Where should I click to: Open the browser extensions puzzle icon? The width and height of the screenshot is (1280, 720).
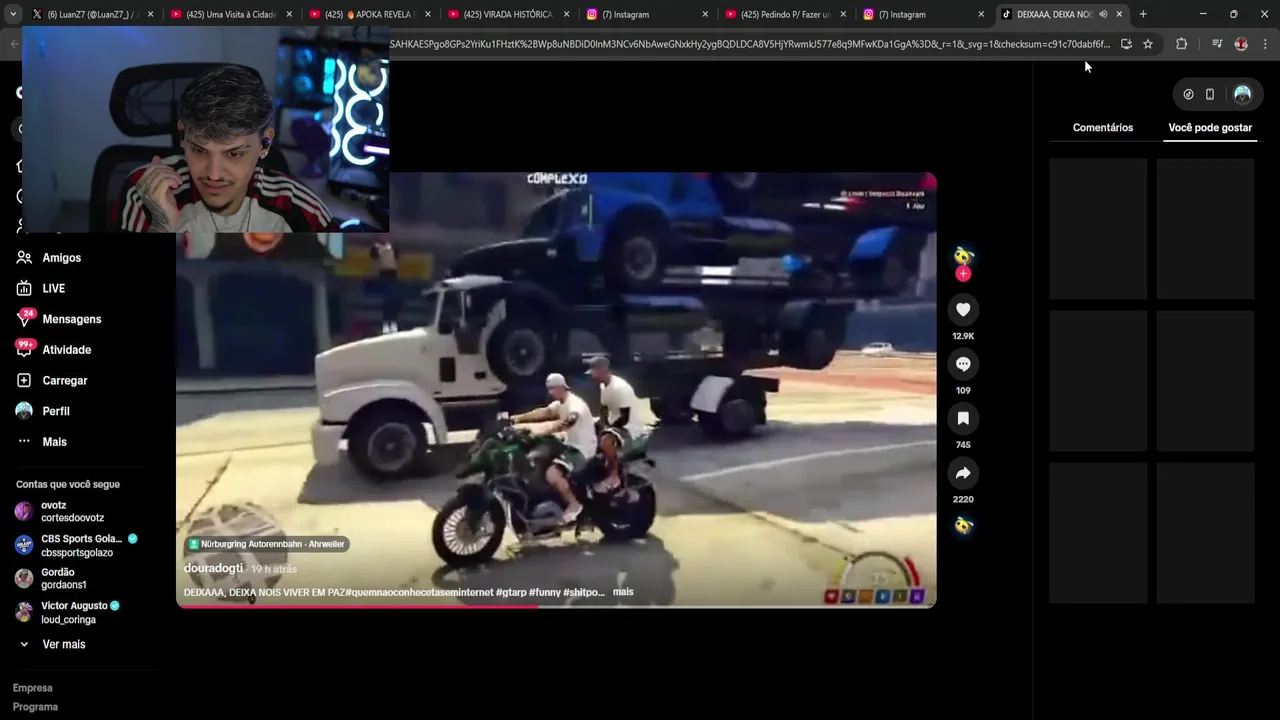click(x=1181, y=44)
